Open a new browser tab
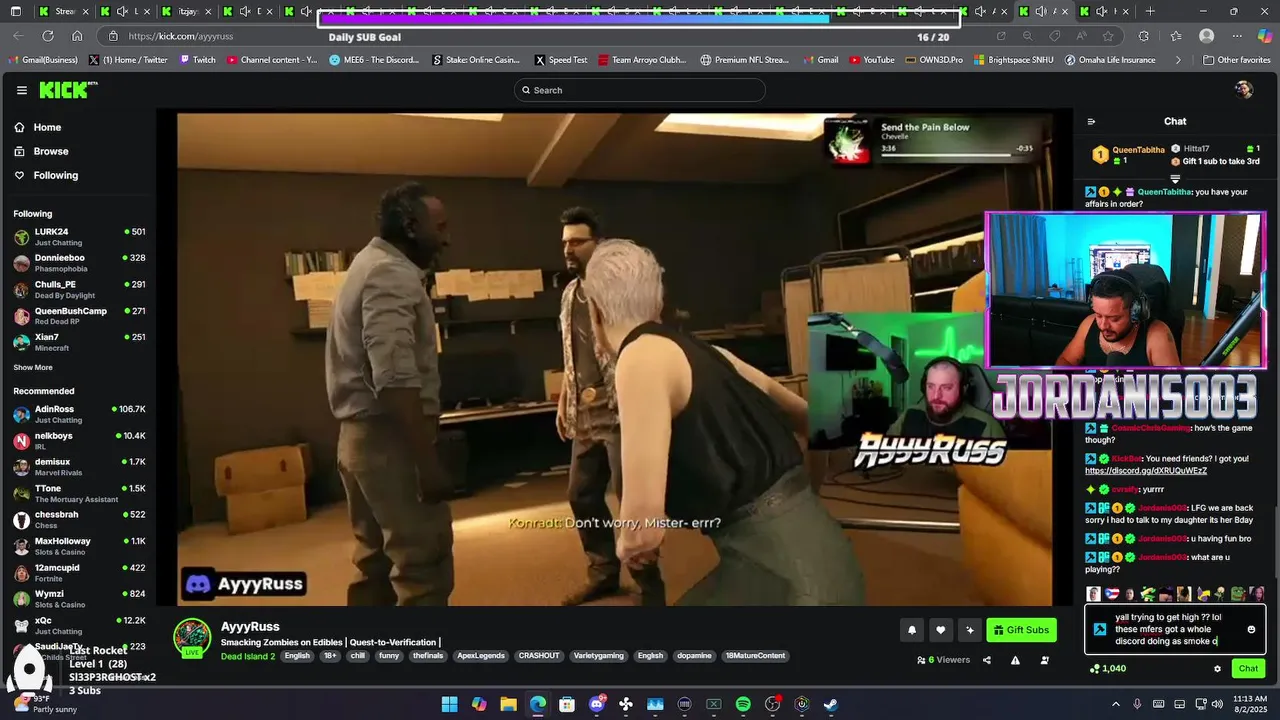 1150,11
